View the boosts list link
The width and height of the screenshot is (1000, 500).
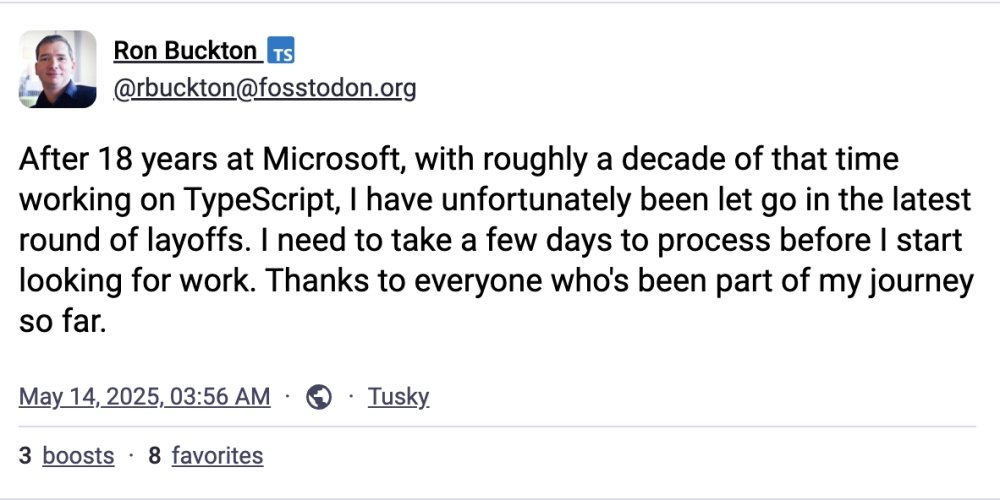point(78,456)
